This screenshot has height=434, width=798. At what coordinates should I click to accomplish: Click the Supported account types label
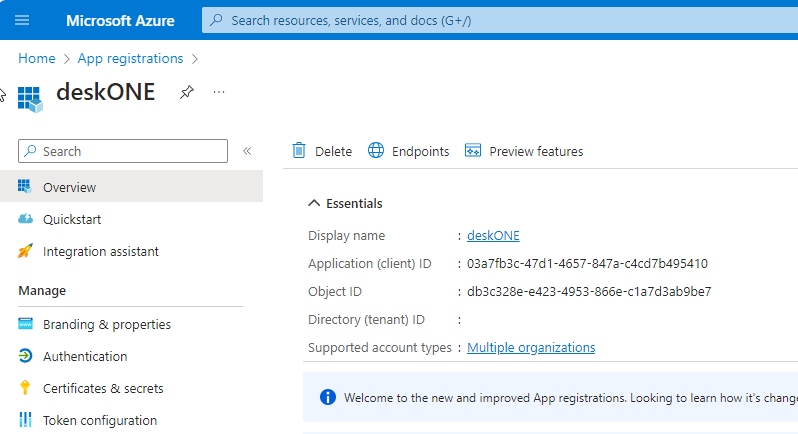[380, 348]
